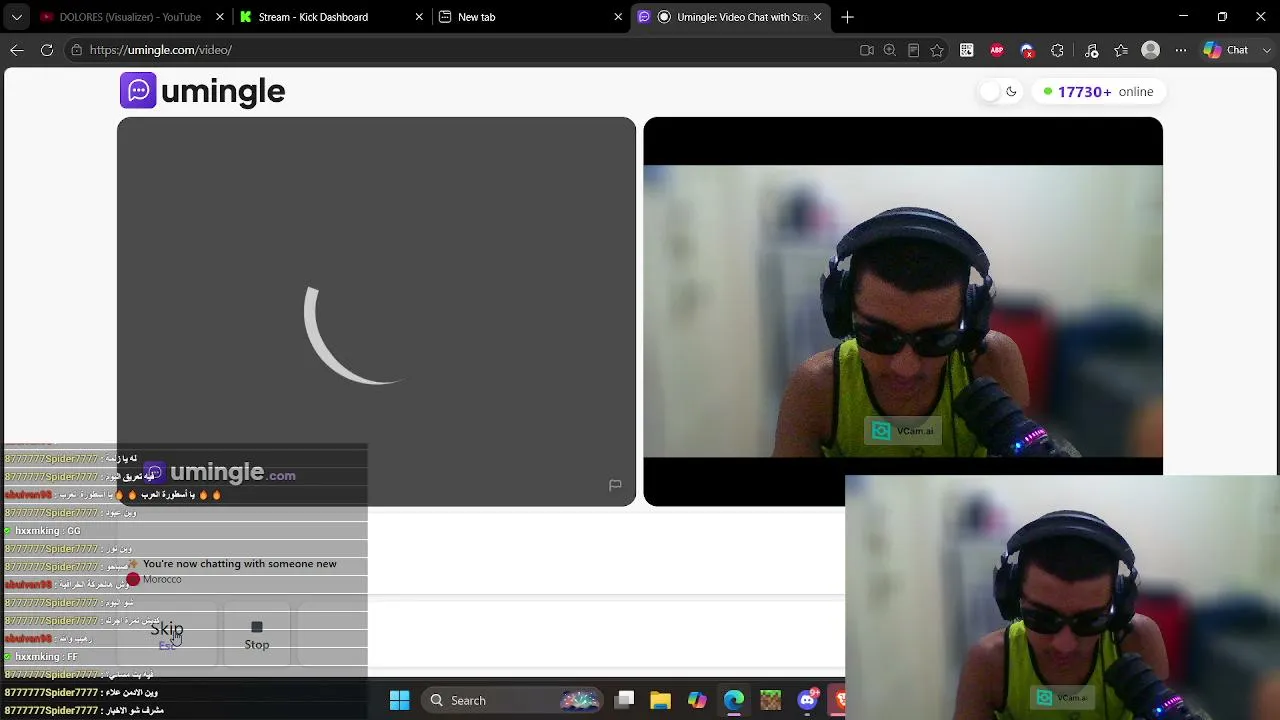Click the 'You're now chatting with someone new' message
The image size is (1280, 720).
[240, 564]
